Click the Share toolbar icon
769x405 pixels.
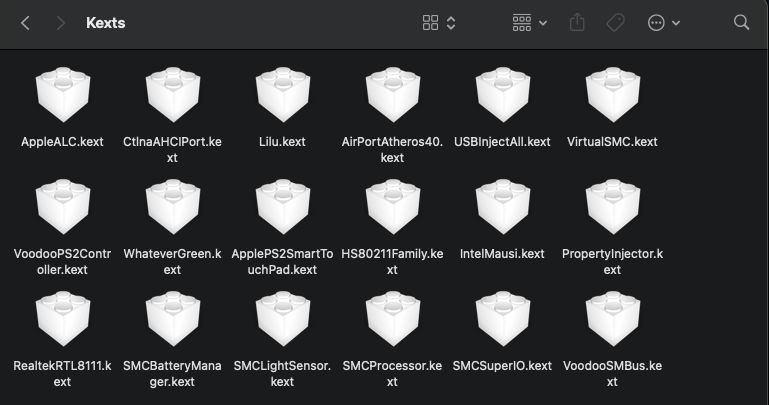pyautogui.click(x=577, y=22)
